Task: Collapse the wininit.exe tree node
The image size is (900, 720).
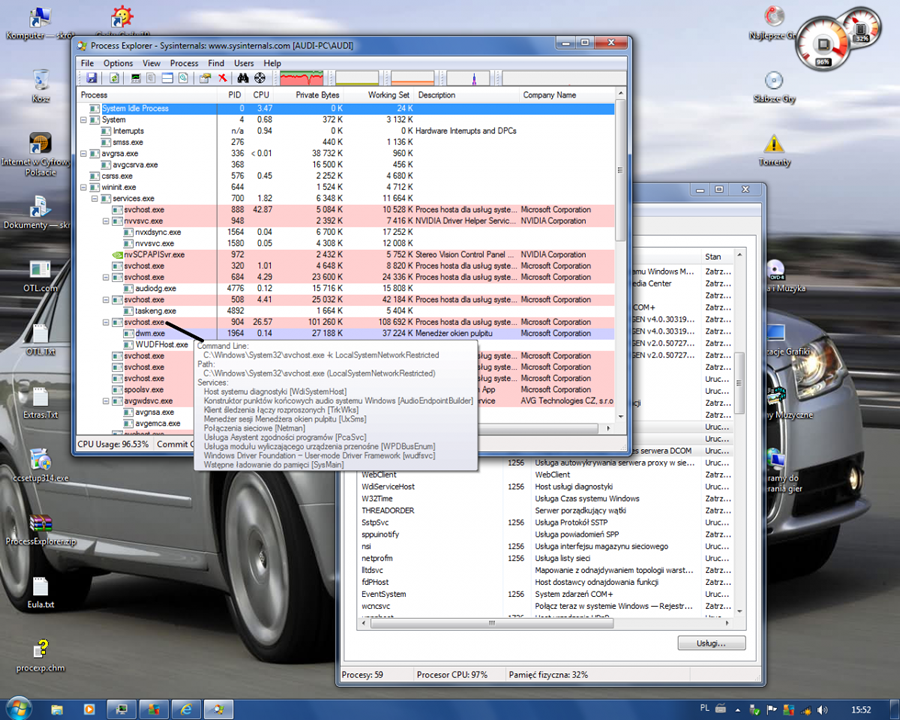Action: pos(83,188)
